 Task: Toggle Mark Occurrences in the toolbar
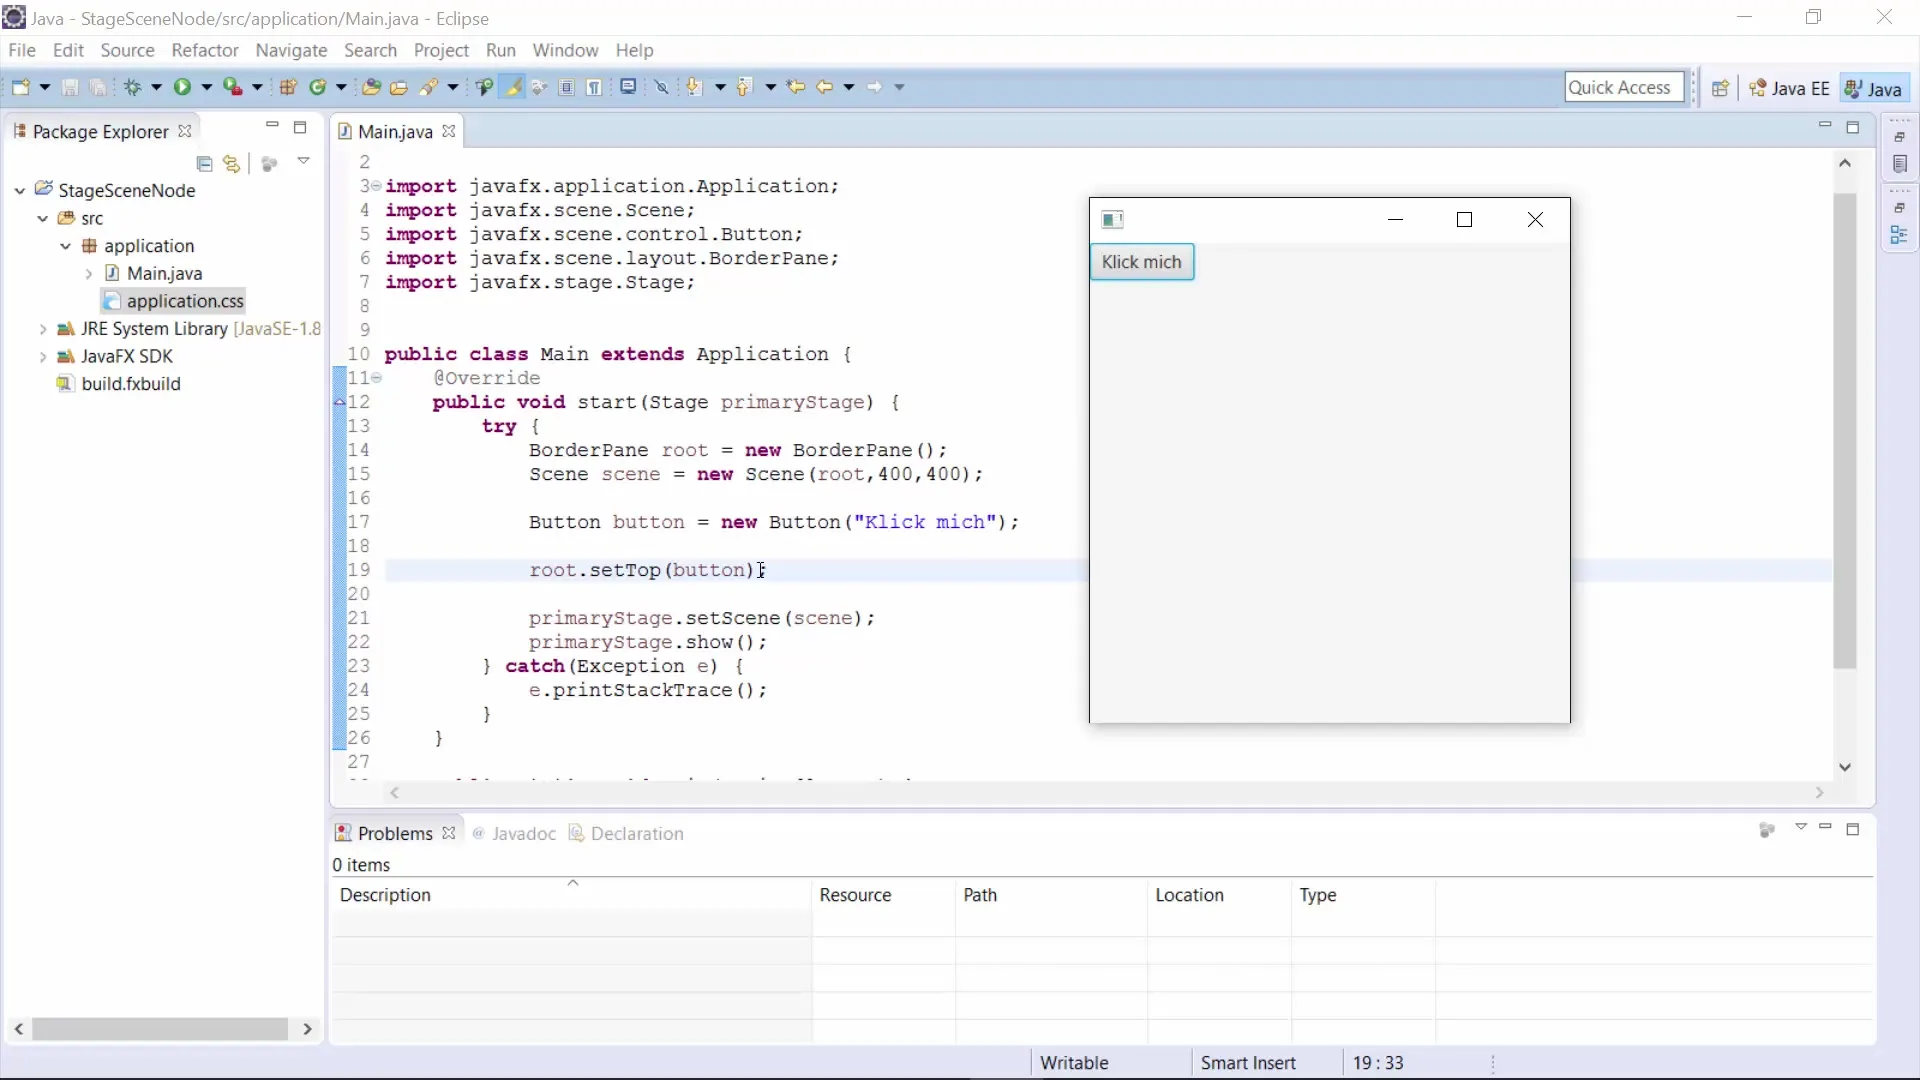pos(513,87)
